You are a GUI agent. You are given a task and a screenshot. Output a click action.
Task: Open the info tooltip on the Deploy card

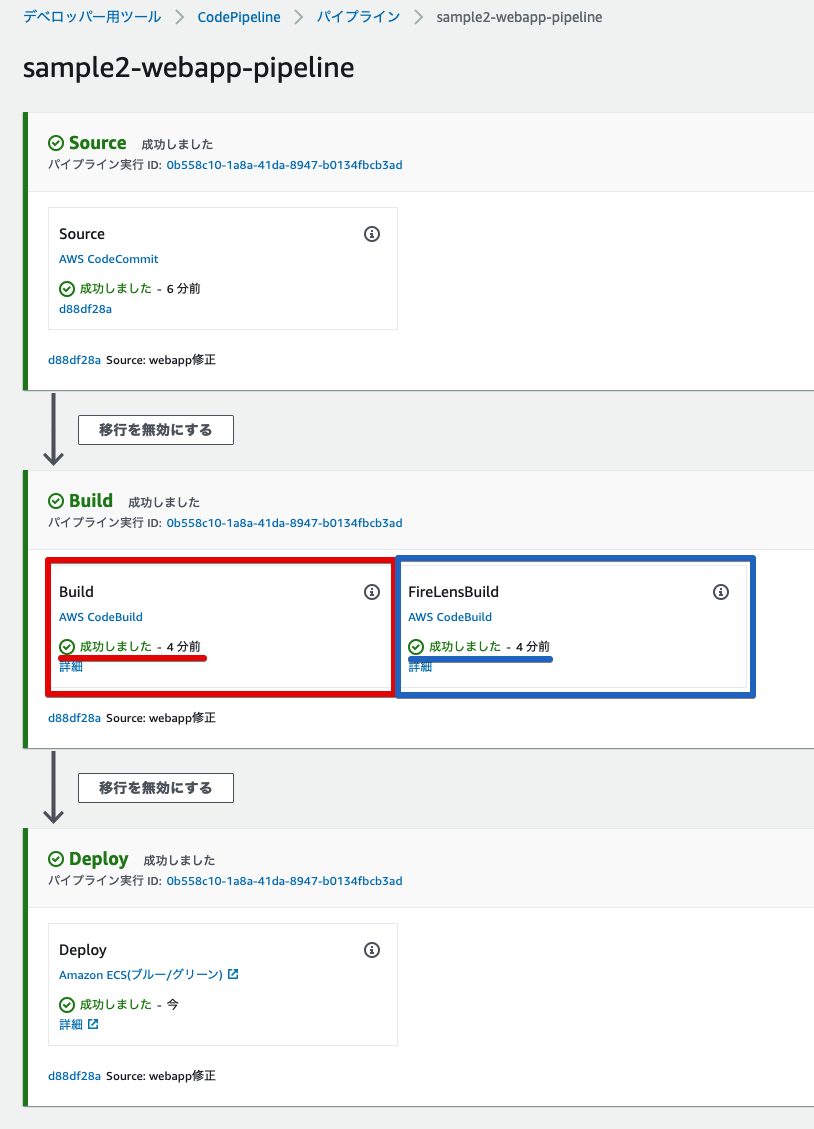pos(372,950)
